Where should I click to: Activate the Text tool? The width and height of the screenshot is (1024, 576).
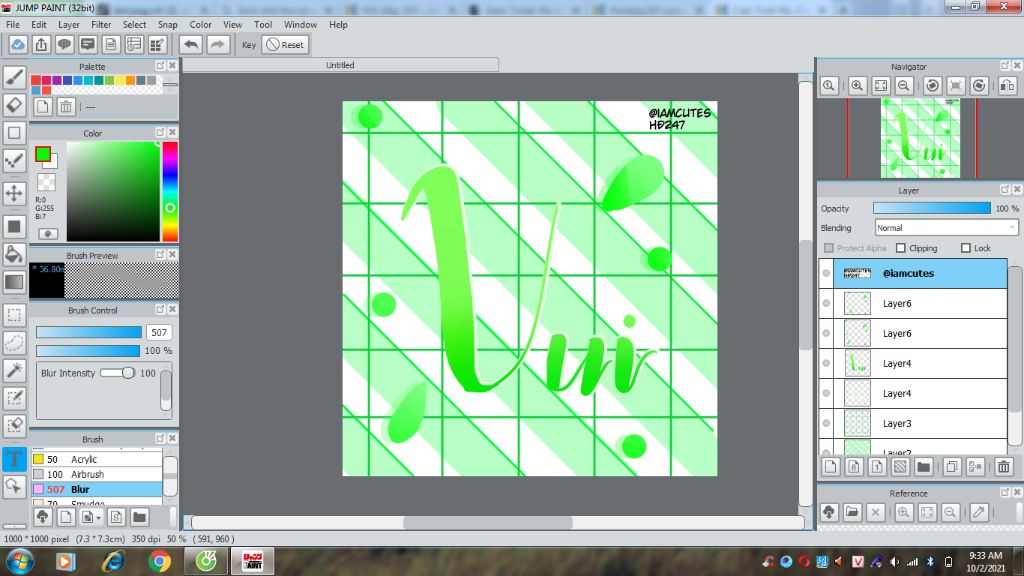point(14,459)
